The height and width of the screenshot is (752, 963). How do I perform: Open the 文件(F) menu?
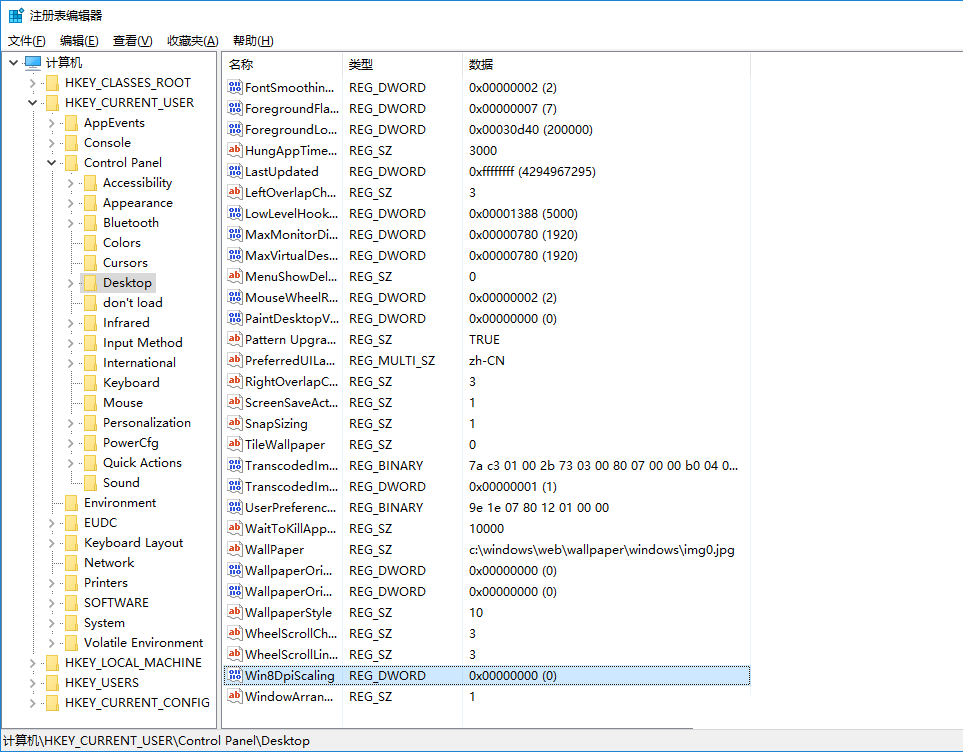(x=27, y=41)
